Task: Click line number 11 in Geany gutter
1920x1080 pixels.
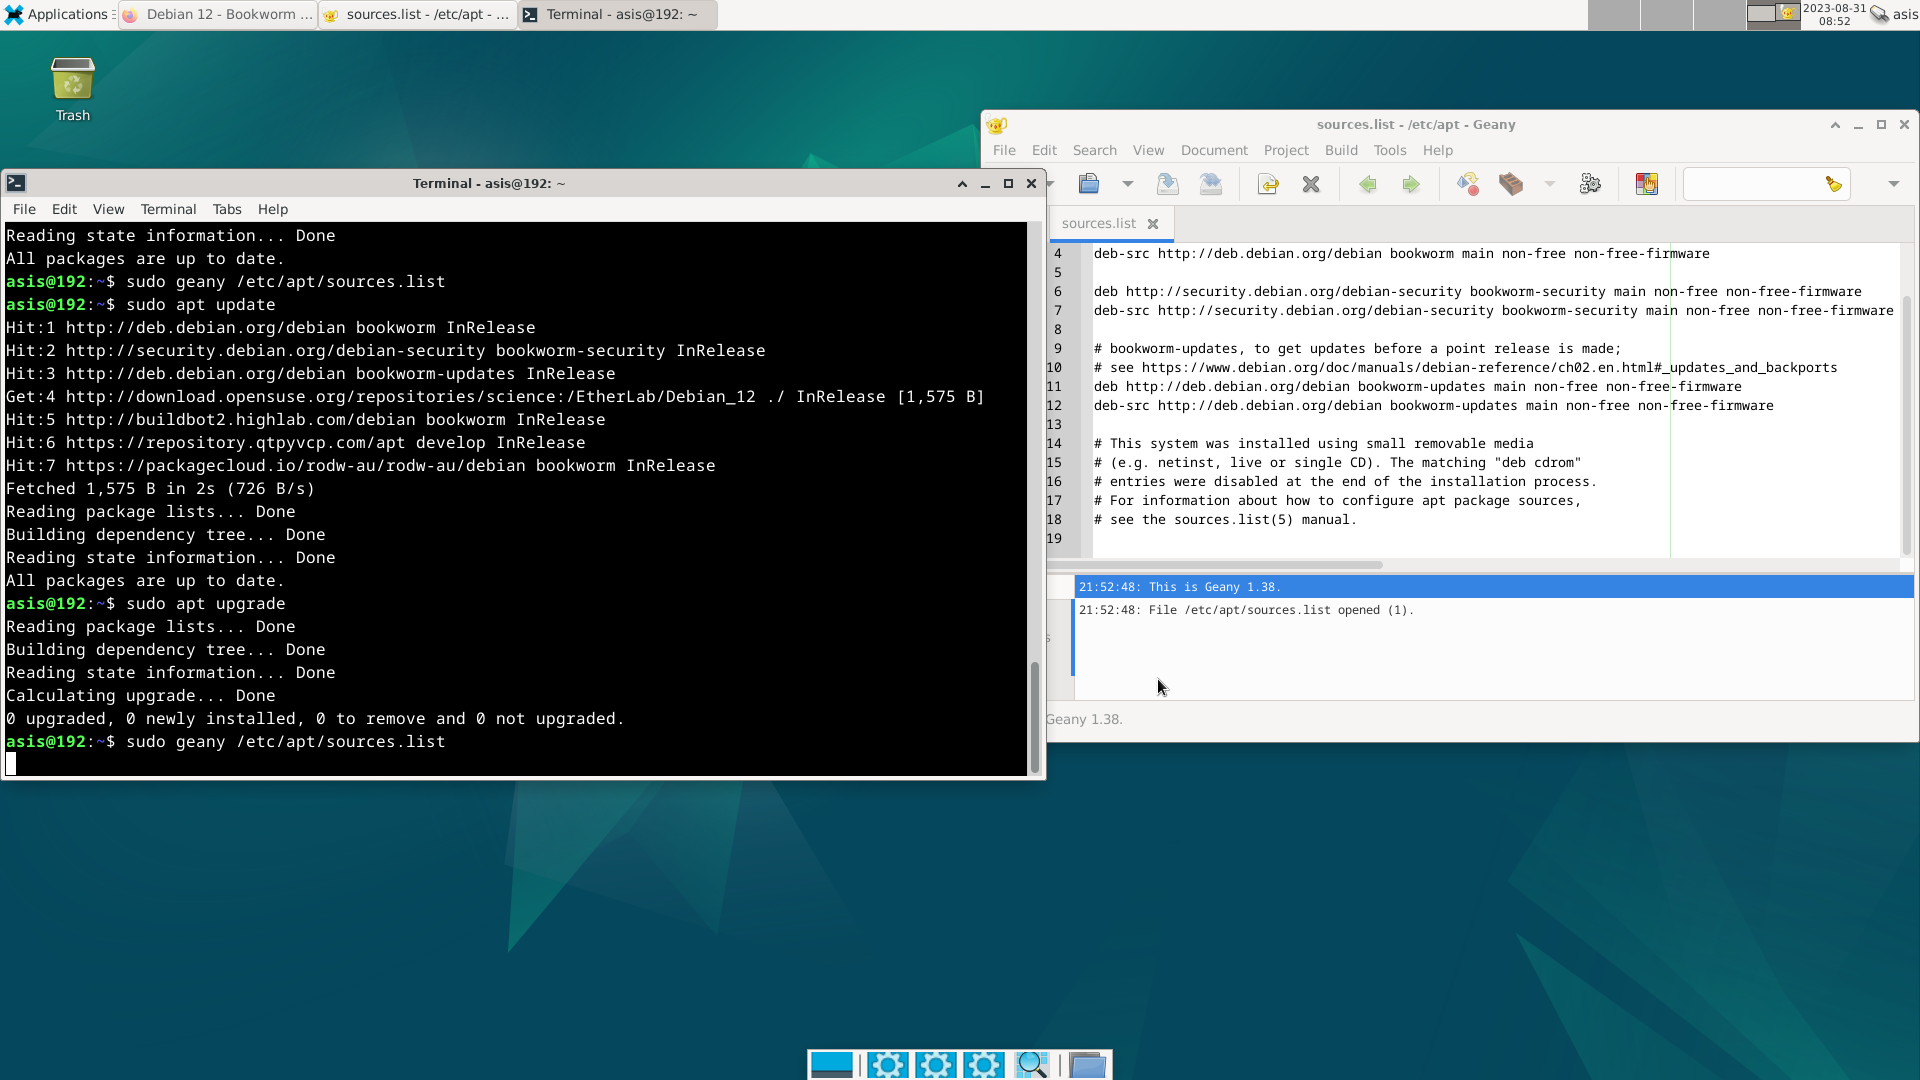Action: pyautogui.click(x=1054, y=387)
